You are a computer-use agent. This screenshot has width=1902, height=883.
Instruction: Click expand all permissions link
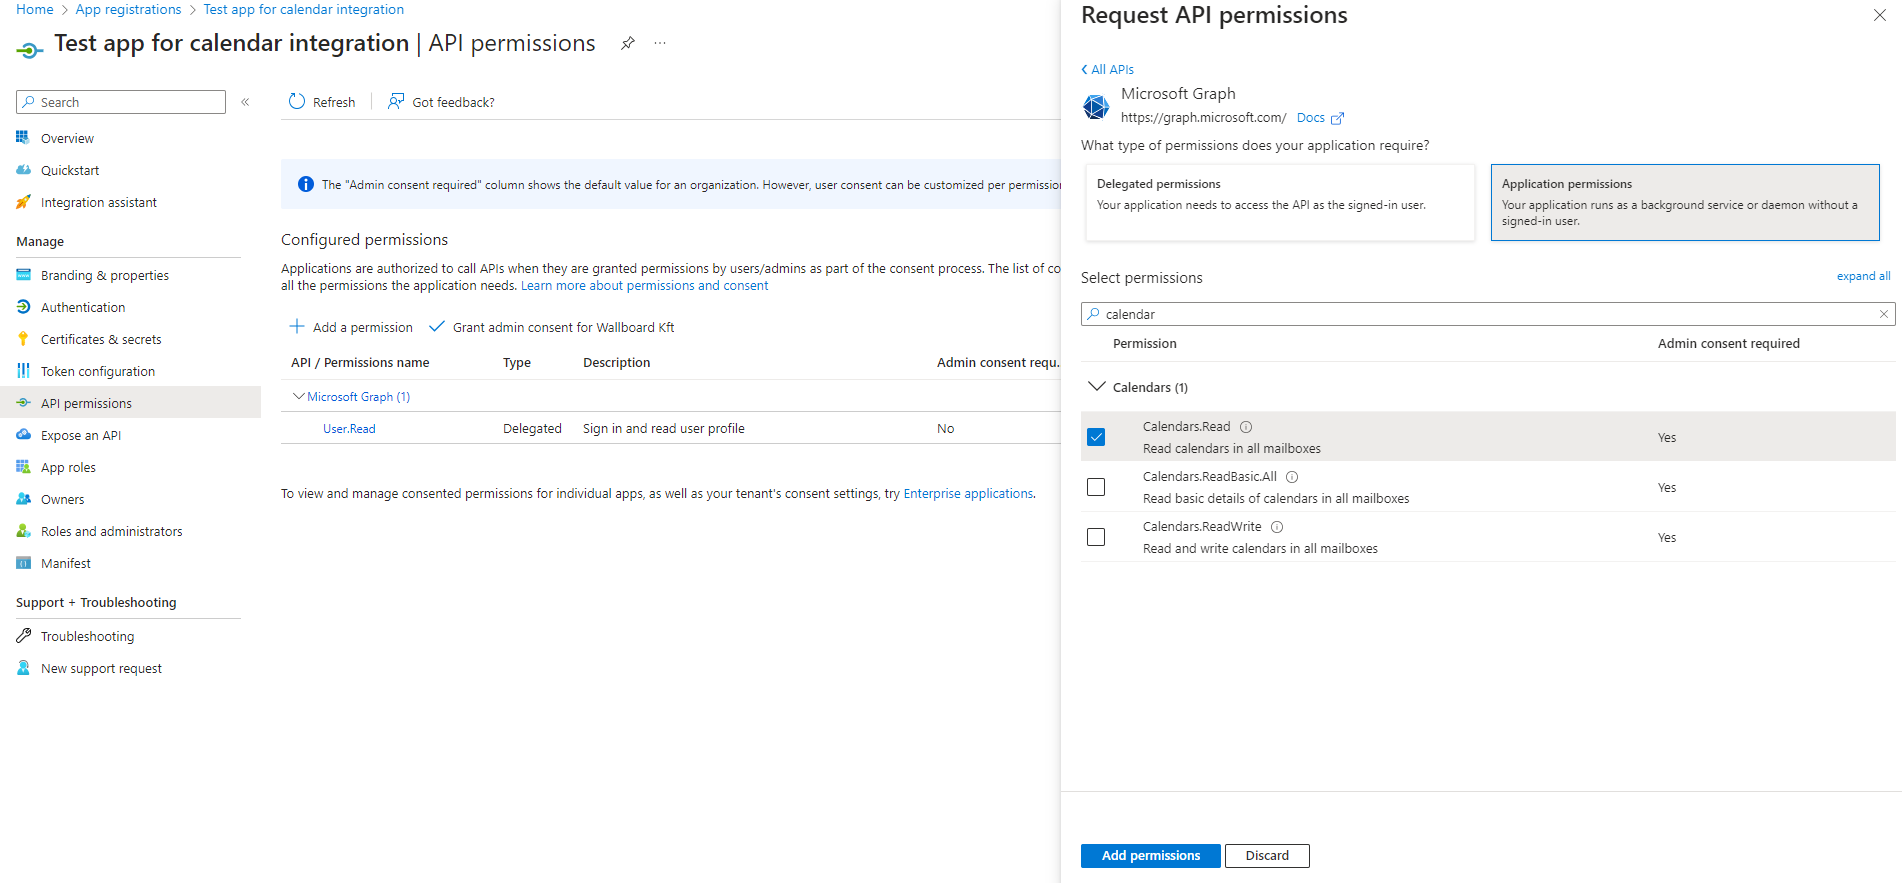click(1863, 276)
